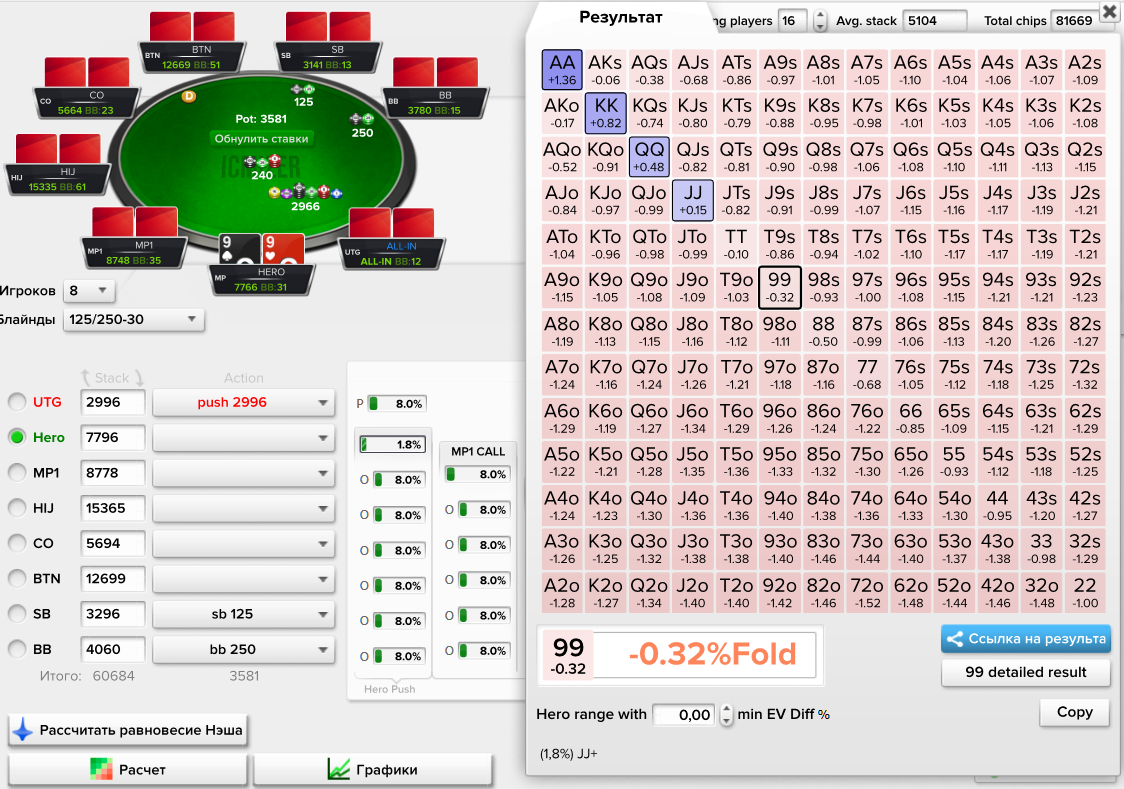
Task: Click the players count stepper near 16
Action: pyautogui.click(x=820, y=21)
